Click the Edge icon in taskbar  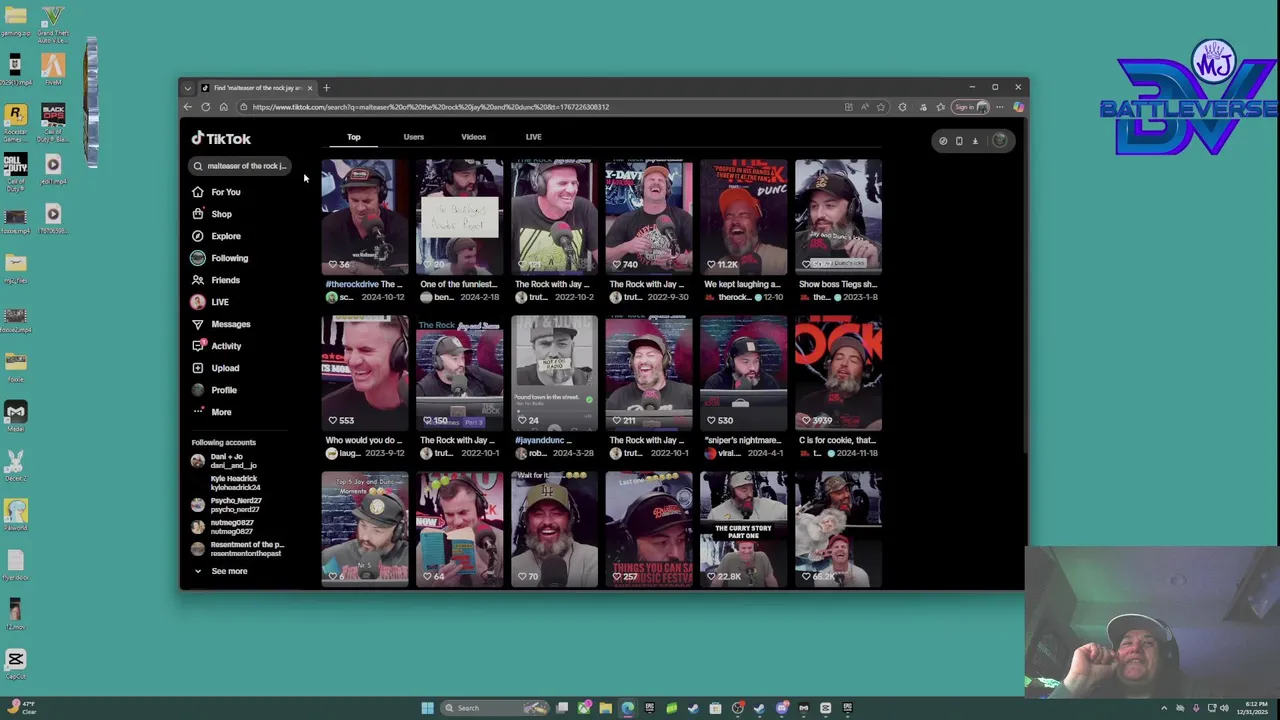(x=627, y=708)
